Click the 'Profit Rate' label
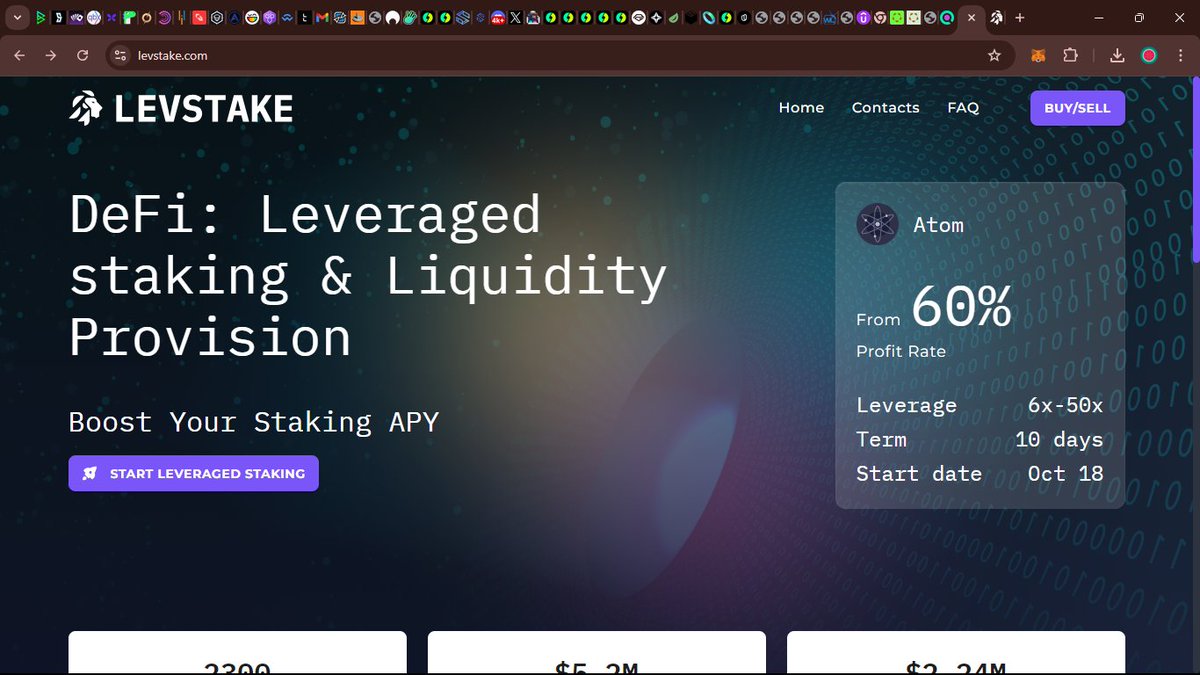1200x675 pixels. tap(901, 351)
